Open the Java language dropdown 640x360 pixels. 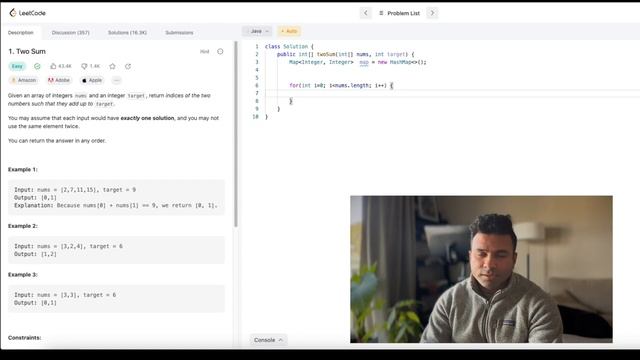click(x=257, y=31)
